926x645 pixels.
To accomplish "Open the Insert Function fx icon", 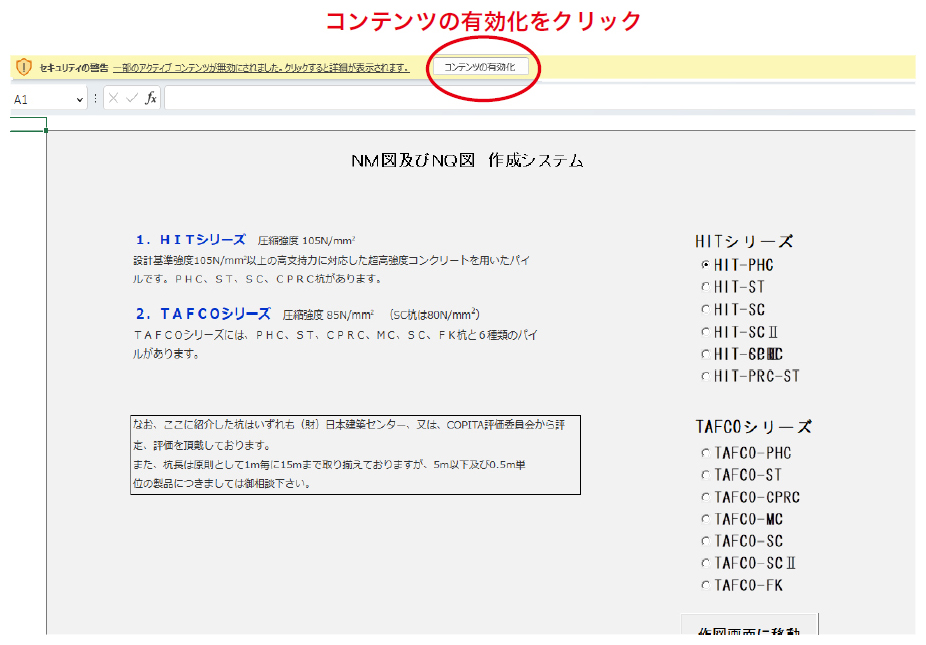I will pos(151,98).
